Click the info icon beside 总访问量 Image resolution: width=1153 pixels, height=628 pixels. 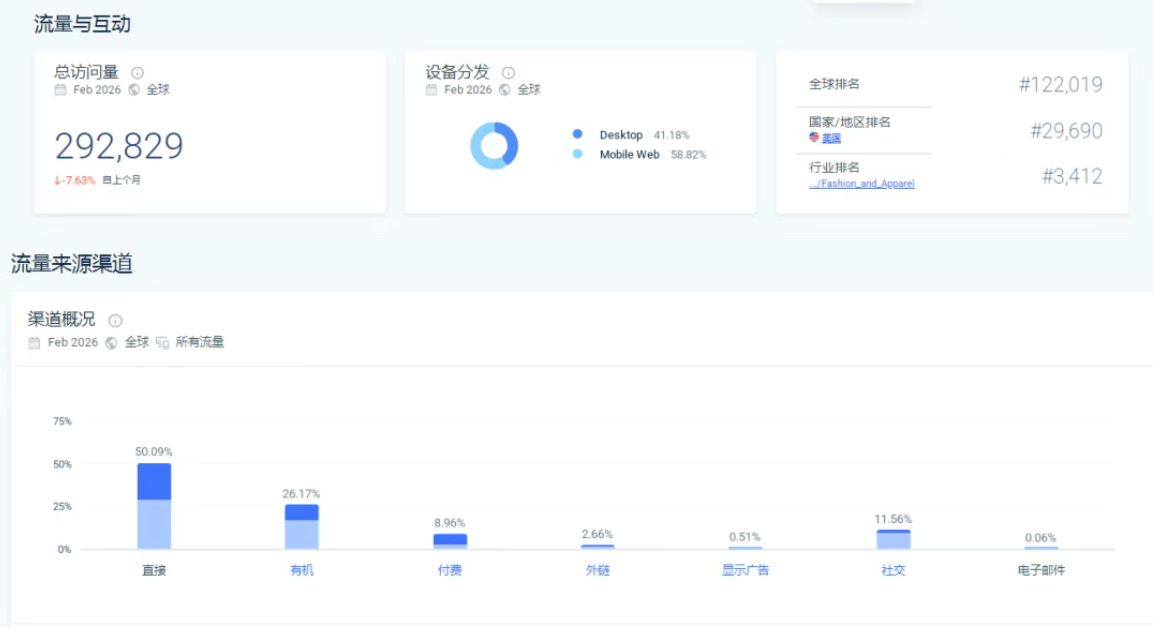(138, 73)
